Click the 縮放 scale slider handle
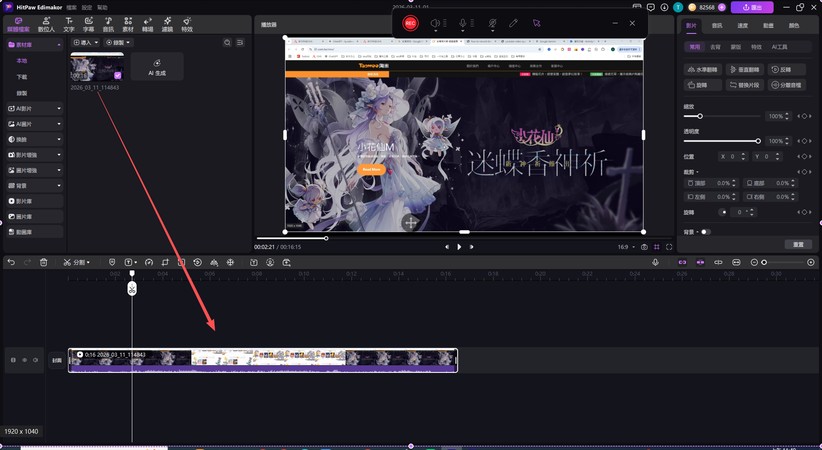The width and height of the screenshot is (822, 450). (x=700, y=116)
